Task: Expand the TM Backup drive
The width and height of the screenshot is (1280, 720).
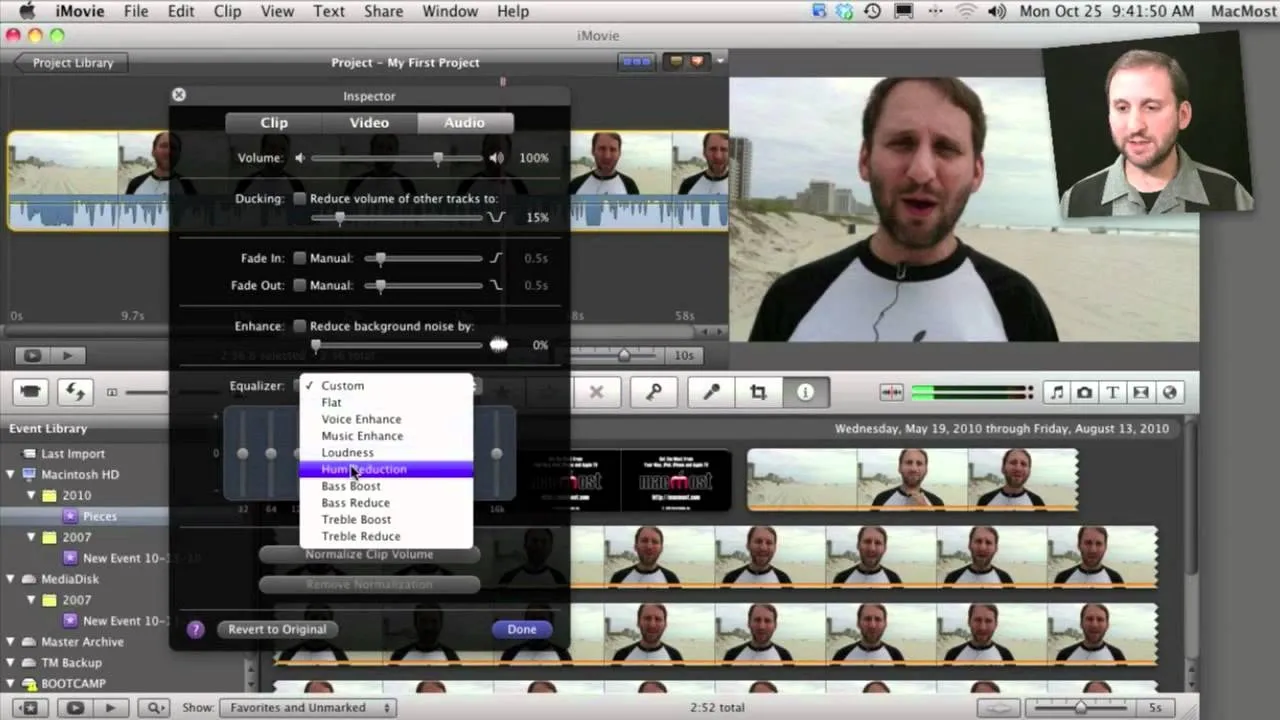Action: pyautogui.click(x=12, y=663)
